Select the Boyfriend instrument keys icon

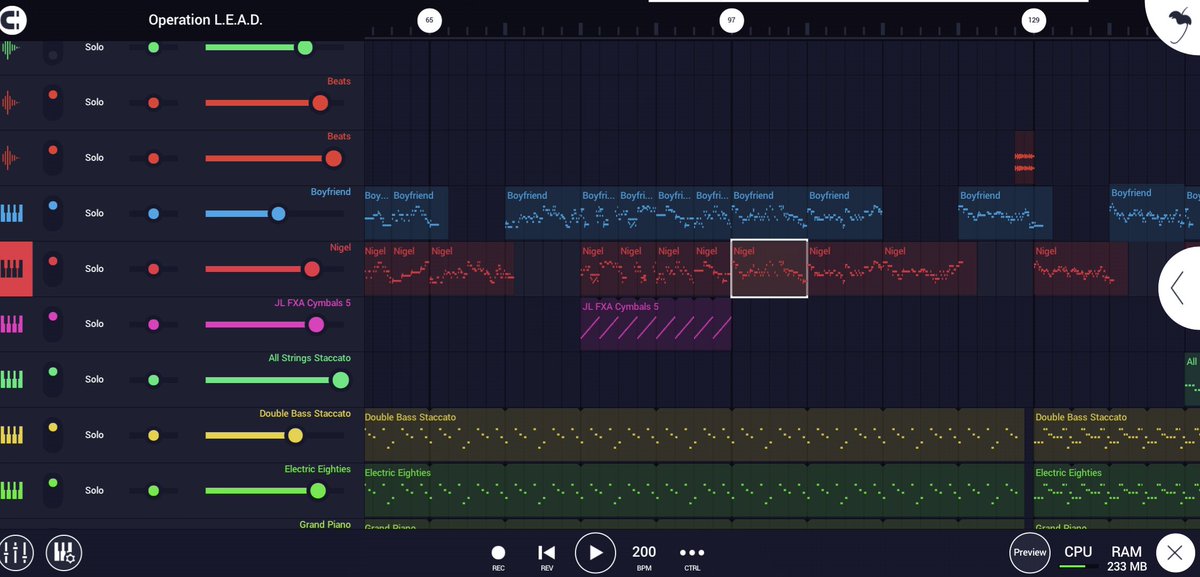point(11,213)
